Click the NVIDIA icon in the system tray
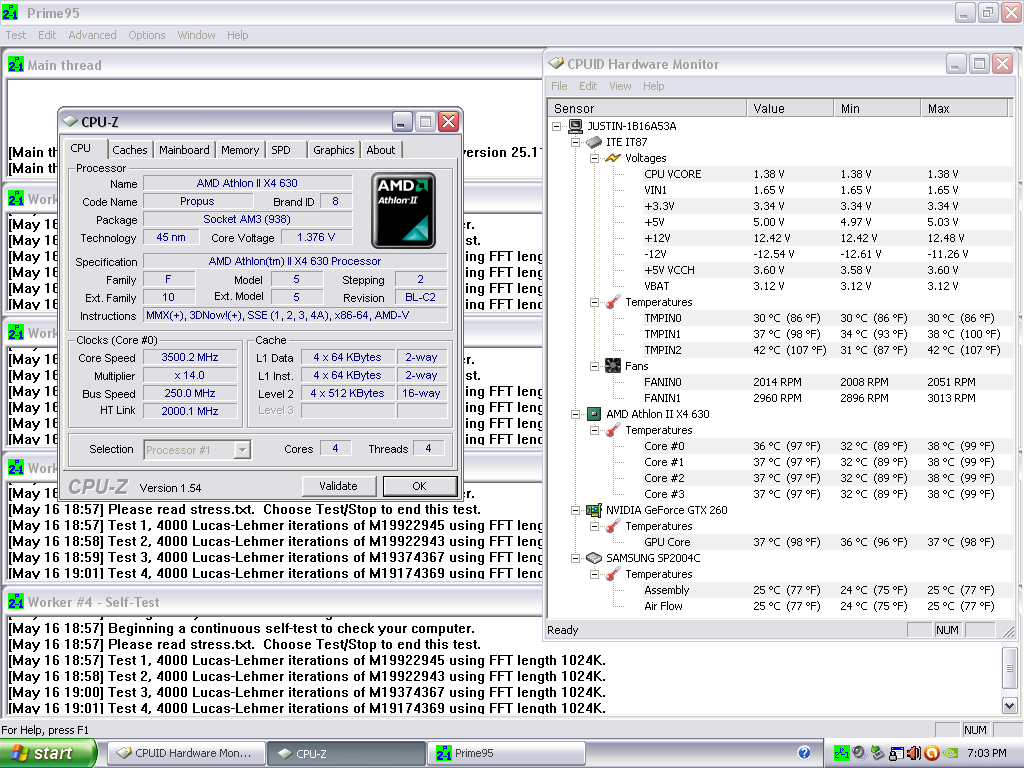Viewport: 1024px width, 768px height. point(949,753)
